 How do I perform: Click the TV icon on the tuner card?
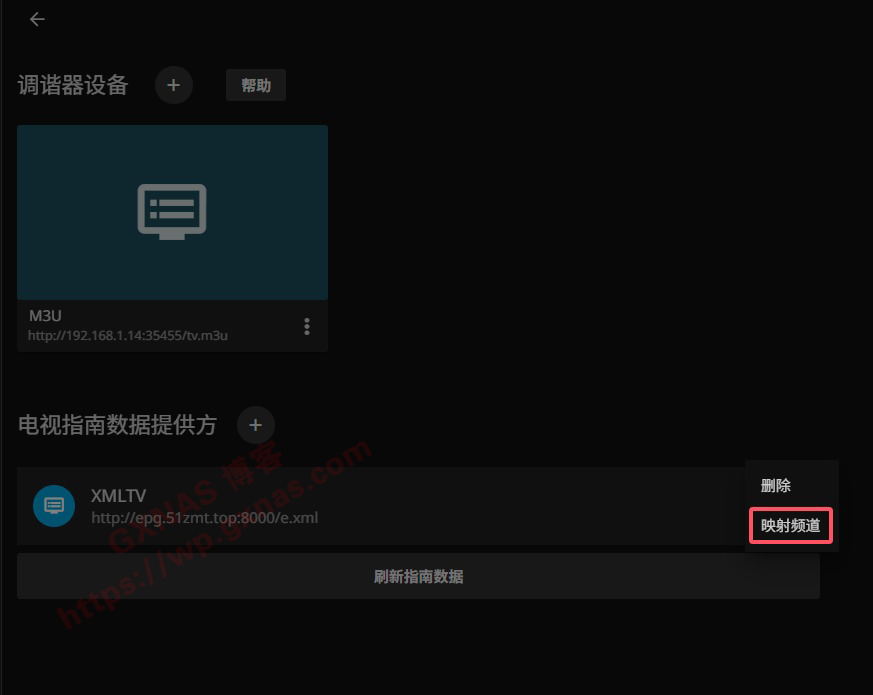point(172,211)
